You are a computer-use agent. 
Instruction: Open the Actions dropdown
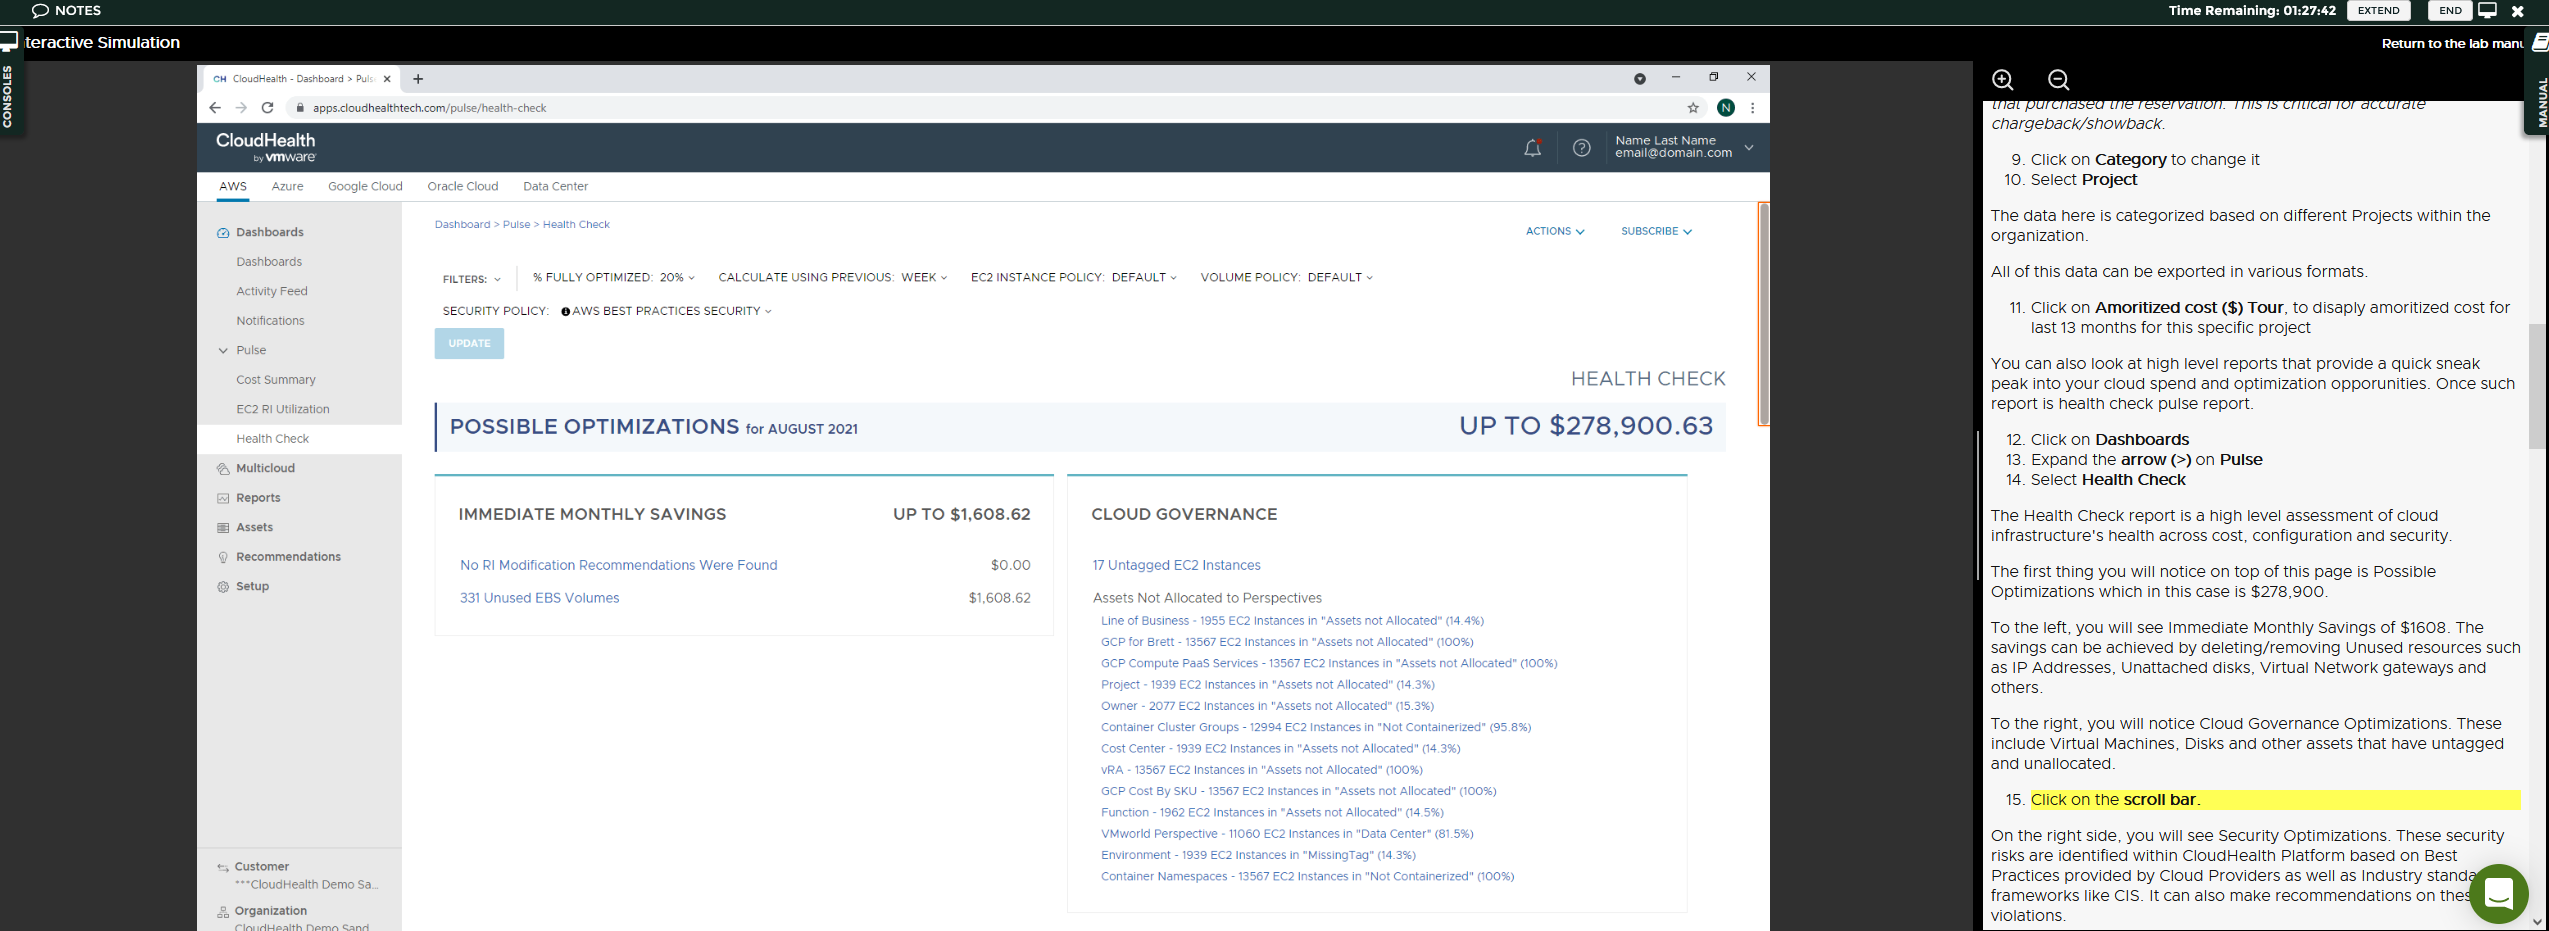[x=1554, y=232]
